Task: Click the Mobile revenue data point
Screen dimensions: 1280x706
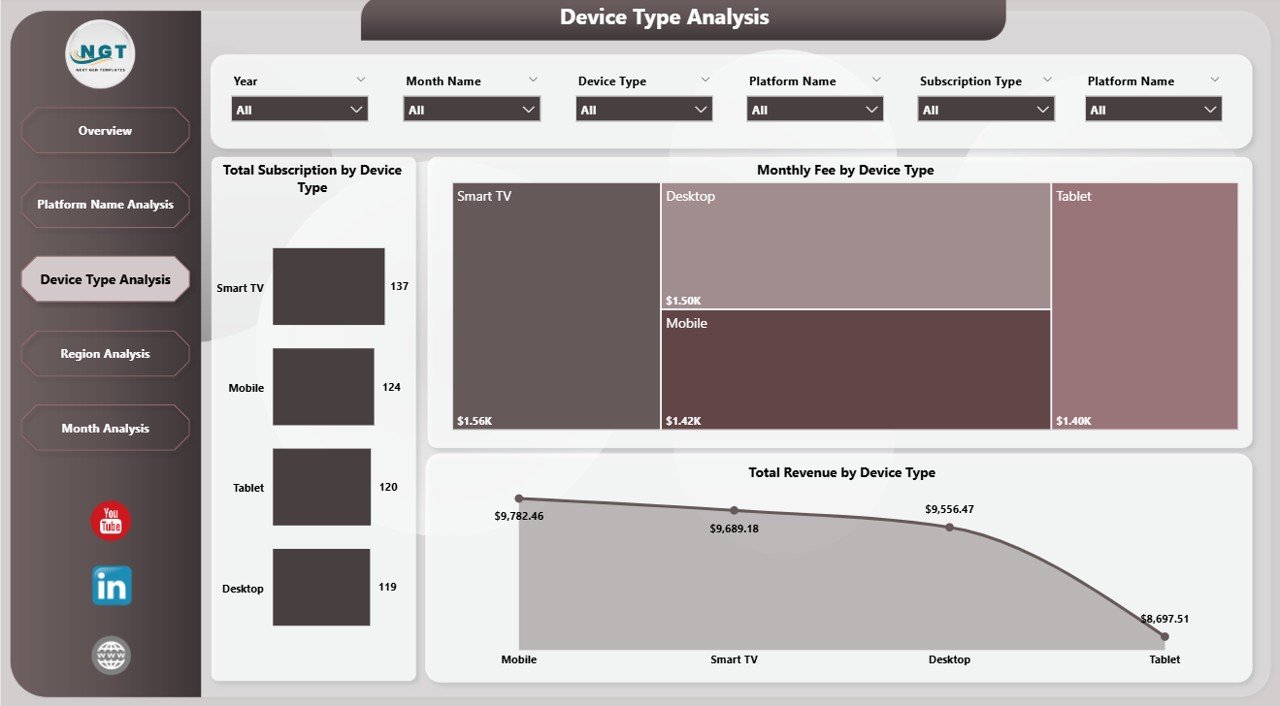Action: pos(519,497)
